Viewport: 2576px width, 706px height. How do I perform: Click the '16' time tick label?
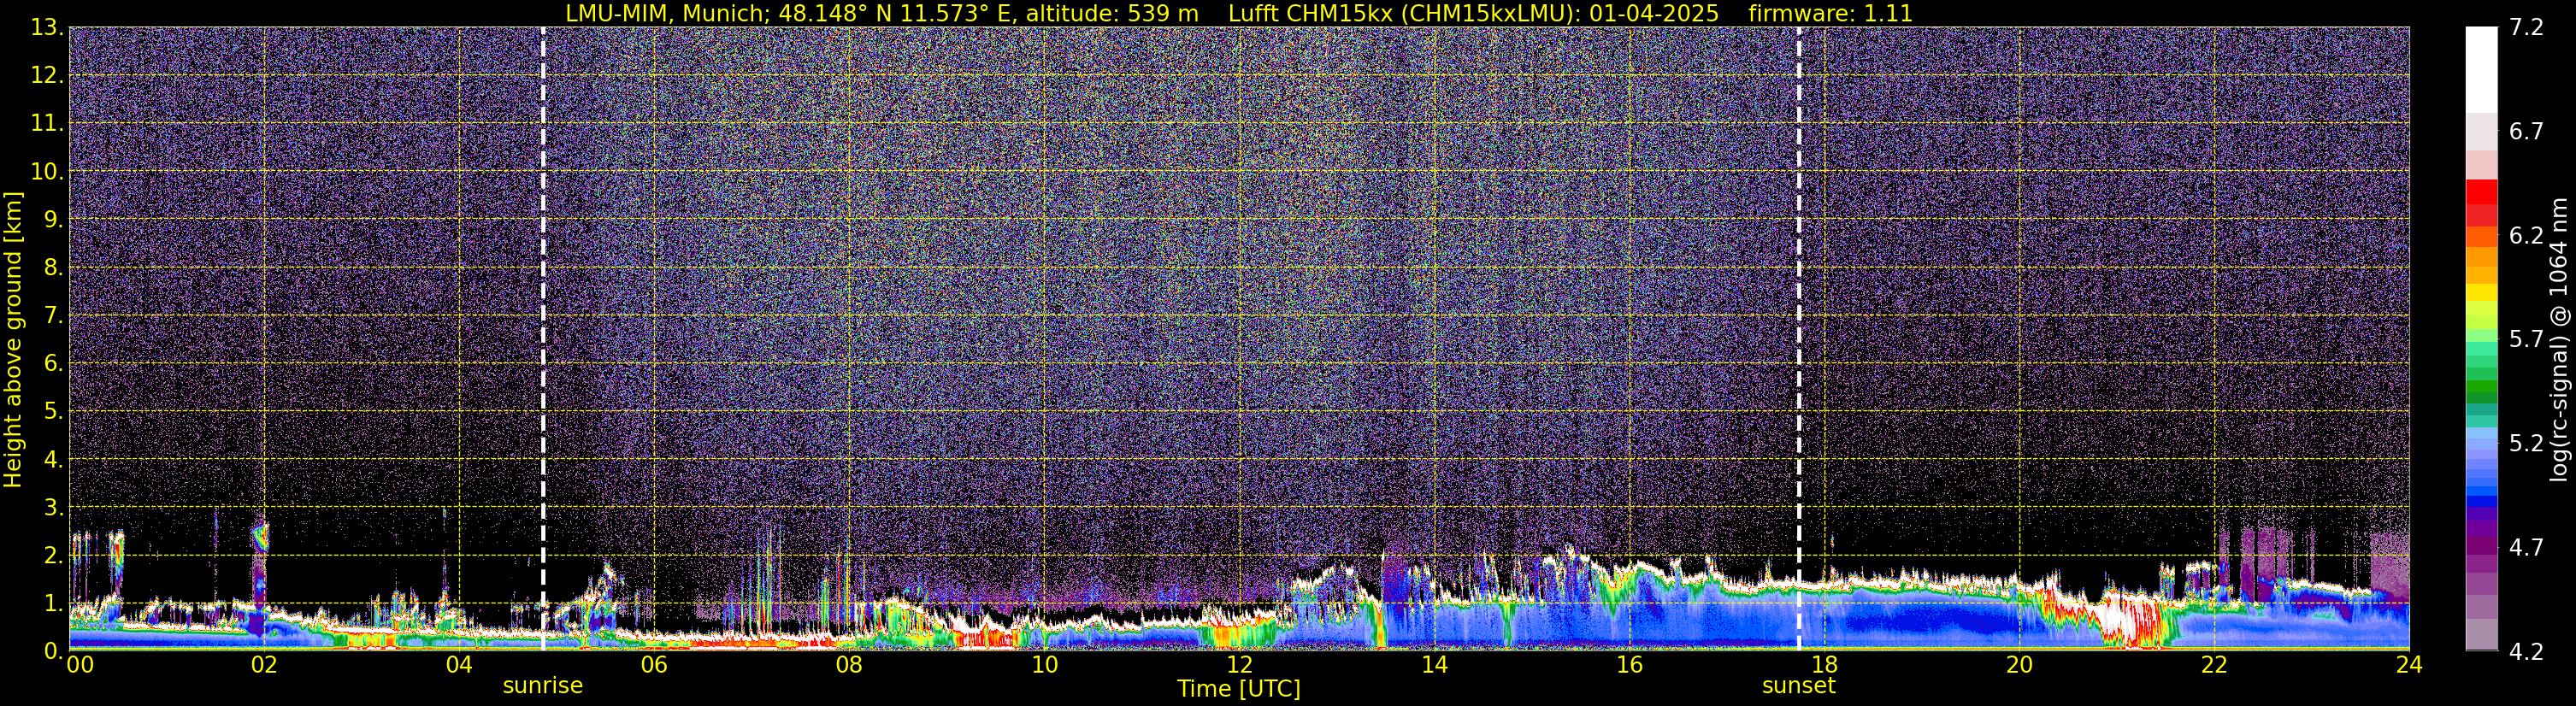[x=1629, y=665]
